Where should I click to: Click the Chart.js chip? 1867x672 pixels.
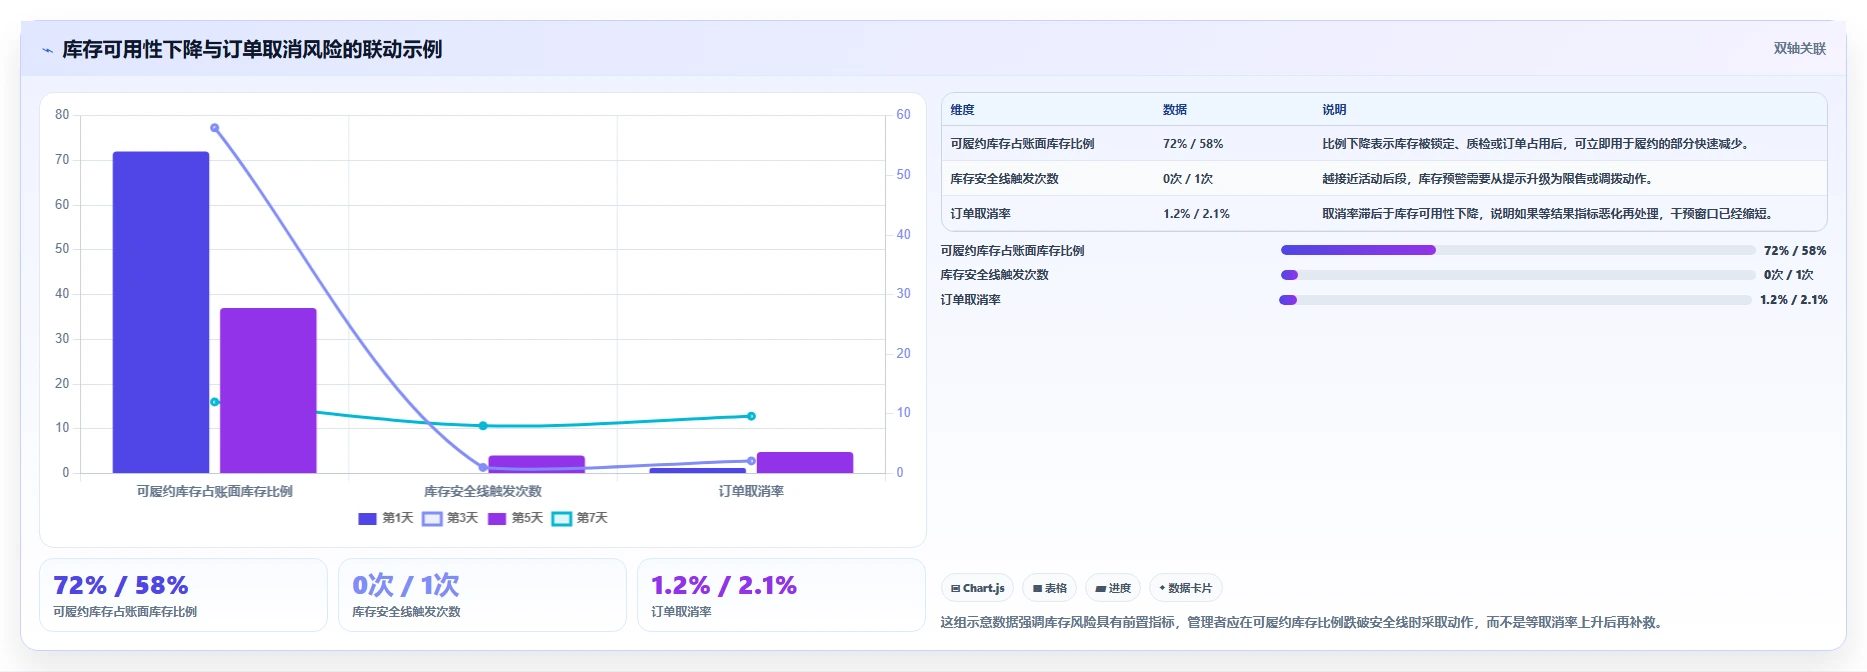977,588
